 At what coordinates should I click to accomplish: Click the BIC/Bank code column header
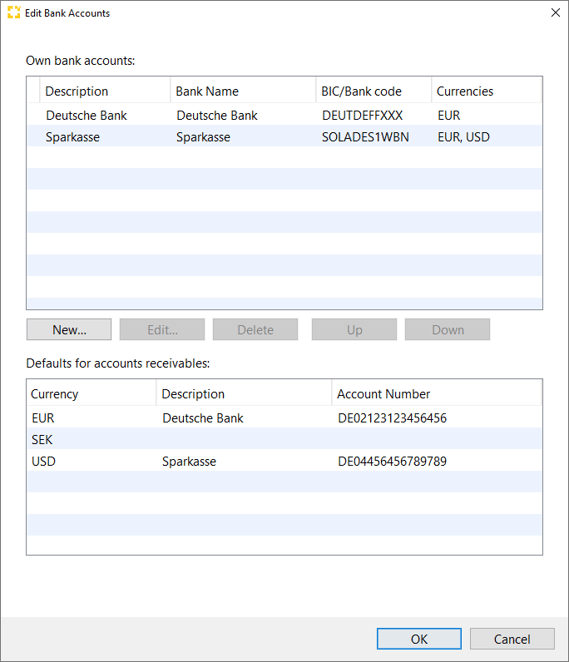tap(374, 91)
